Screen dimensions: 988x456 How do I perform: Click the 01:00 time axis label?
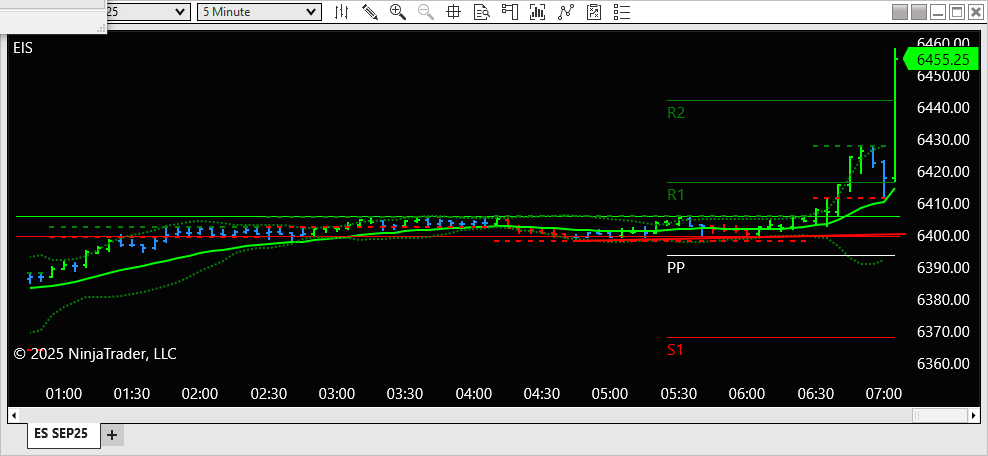(x=64, y=394)
